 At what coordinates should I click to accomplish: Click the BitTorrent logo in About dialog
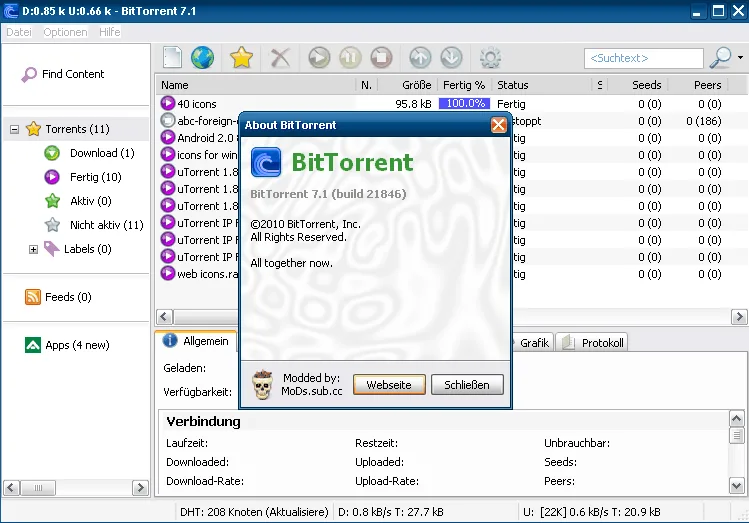pyautogui.click(x=266, y=162)
